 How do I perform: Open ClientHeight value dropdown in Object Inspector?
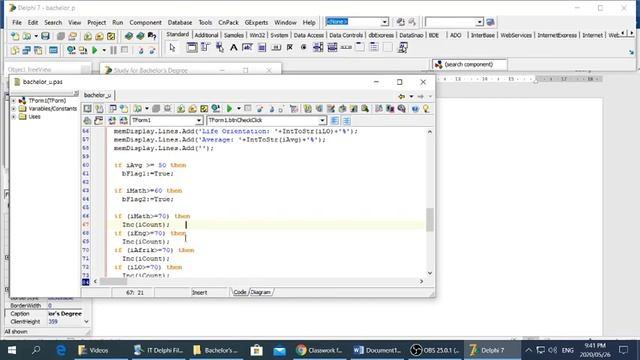[86, 322]
